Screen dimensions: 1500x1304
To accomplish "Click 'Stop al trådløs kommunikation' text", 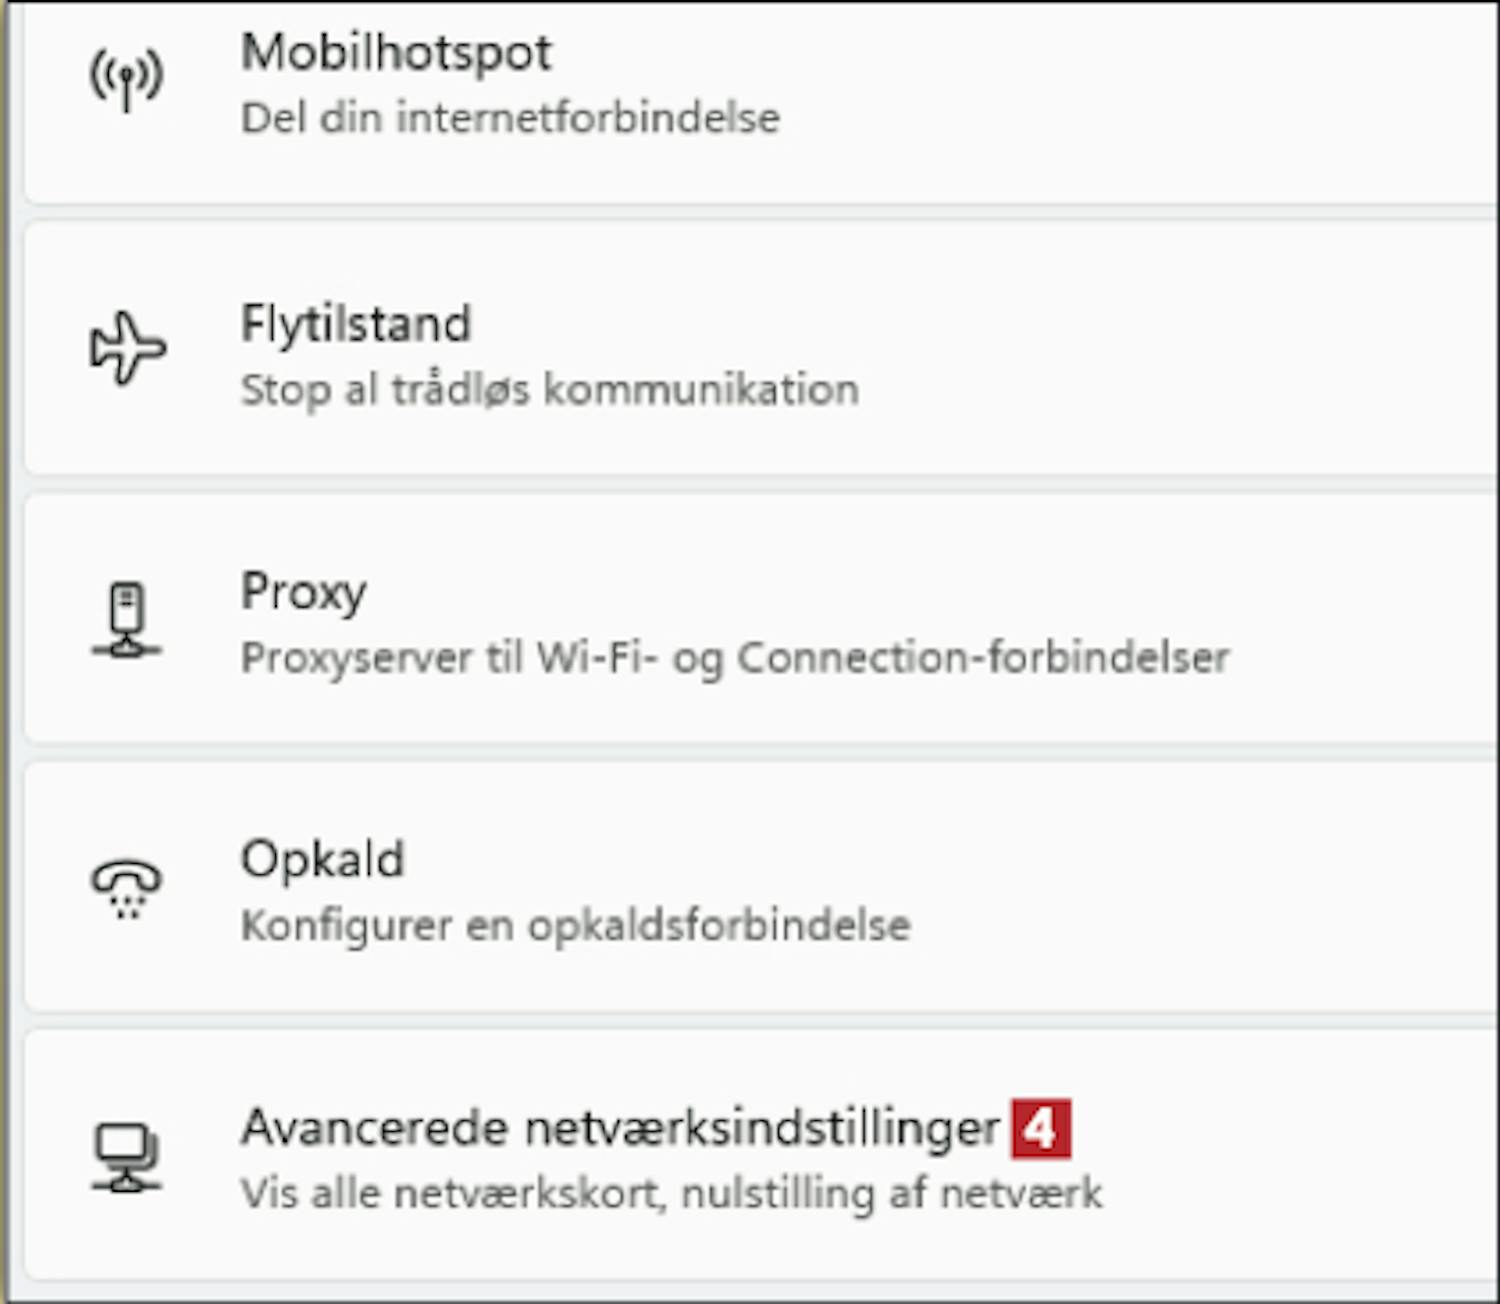I will tap(550, 390).
